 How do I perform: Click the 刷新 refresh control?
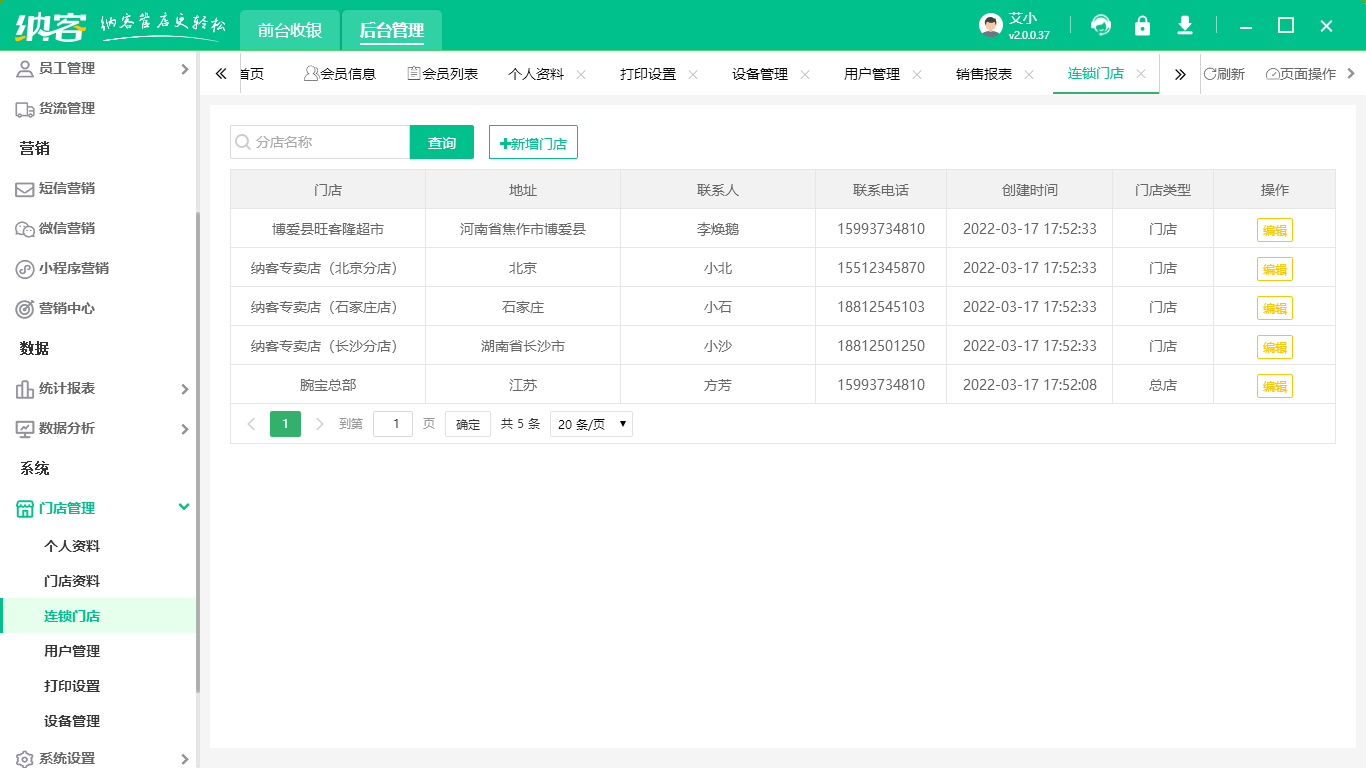tap(1226, 73)
